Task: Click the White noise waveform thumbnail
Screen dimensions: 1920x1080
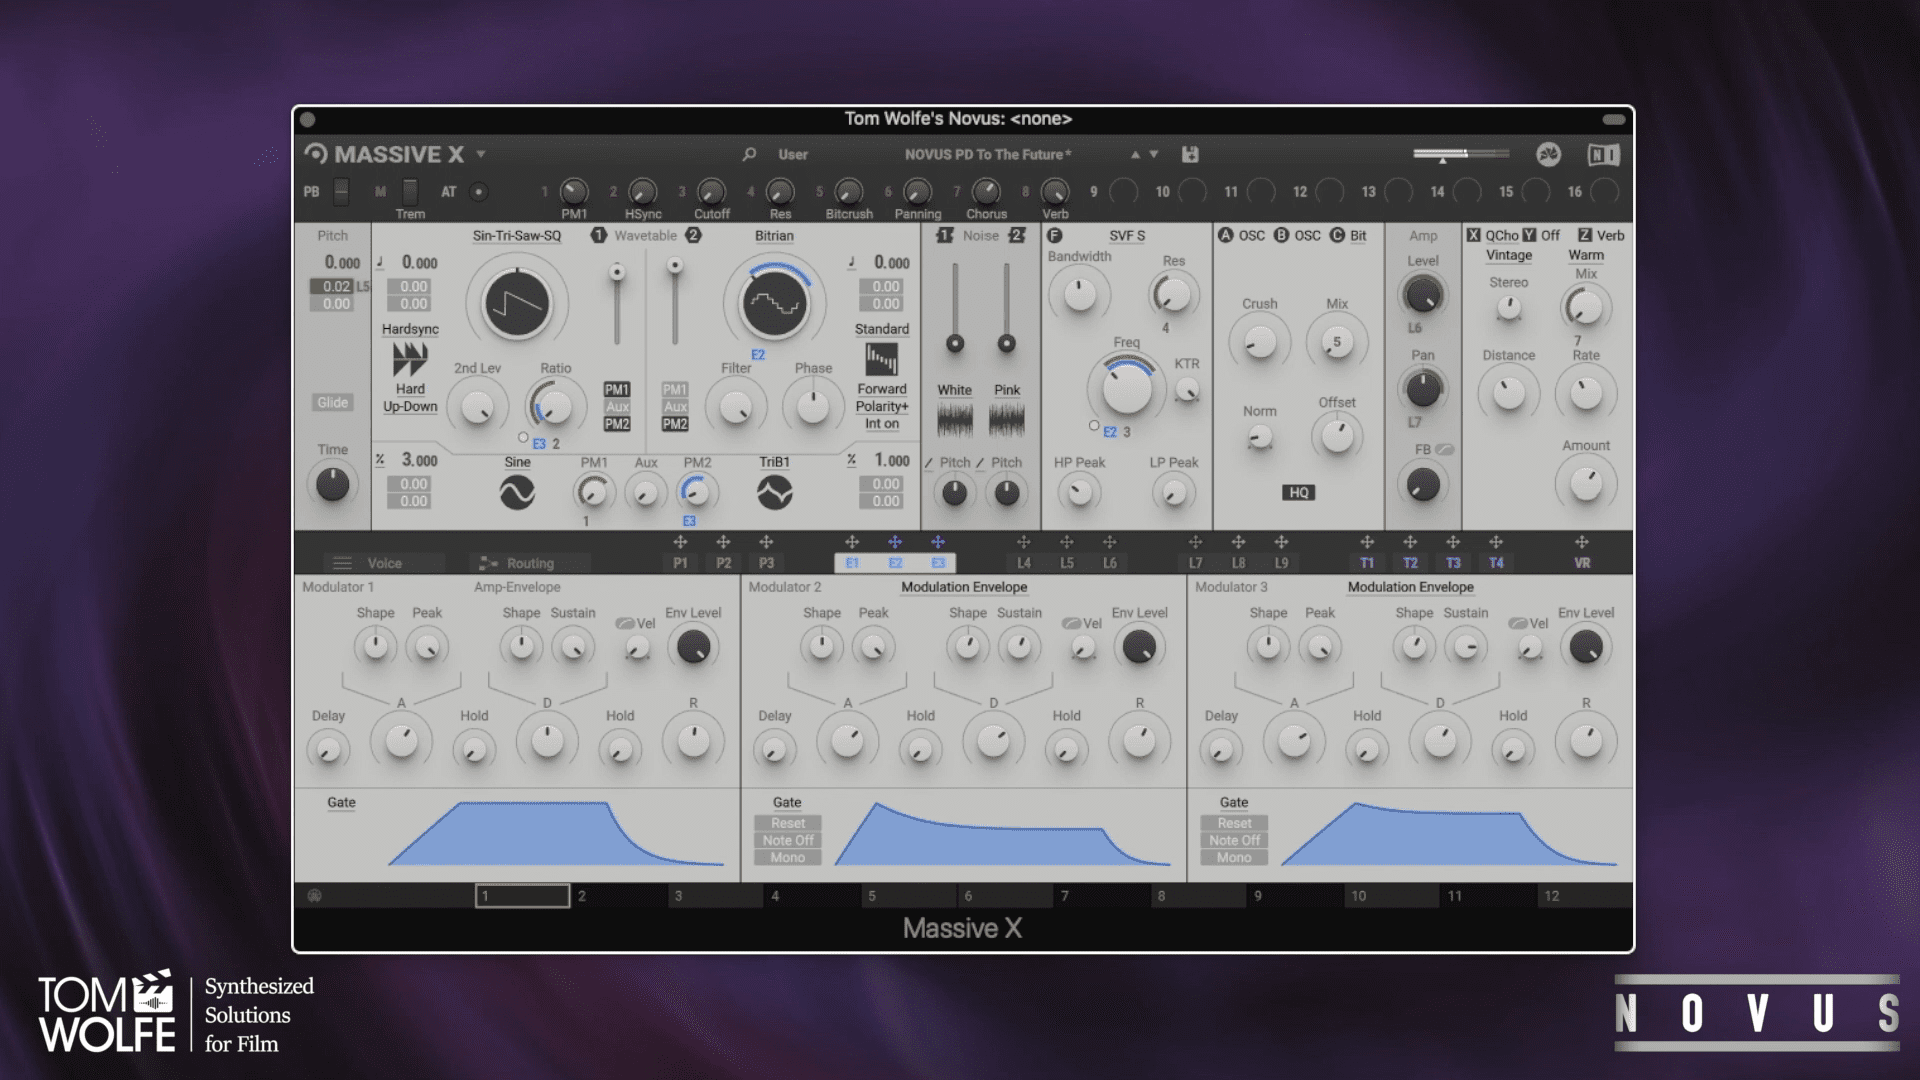Action: pyautogui.click(x=954, y=419)
